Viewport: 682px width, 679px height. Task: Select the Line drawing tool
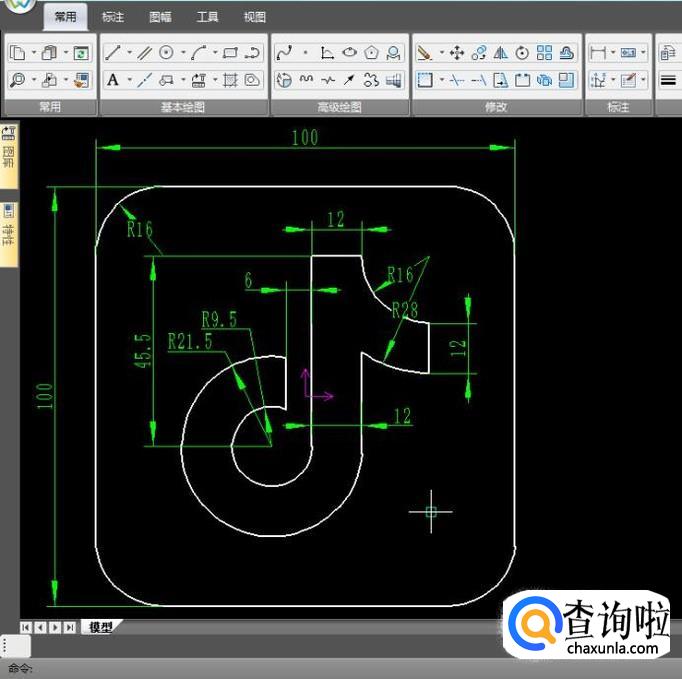pyautogui.click(x=113, y=53)
